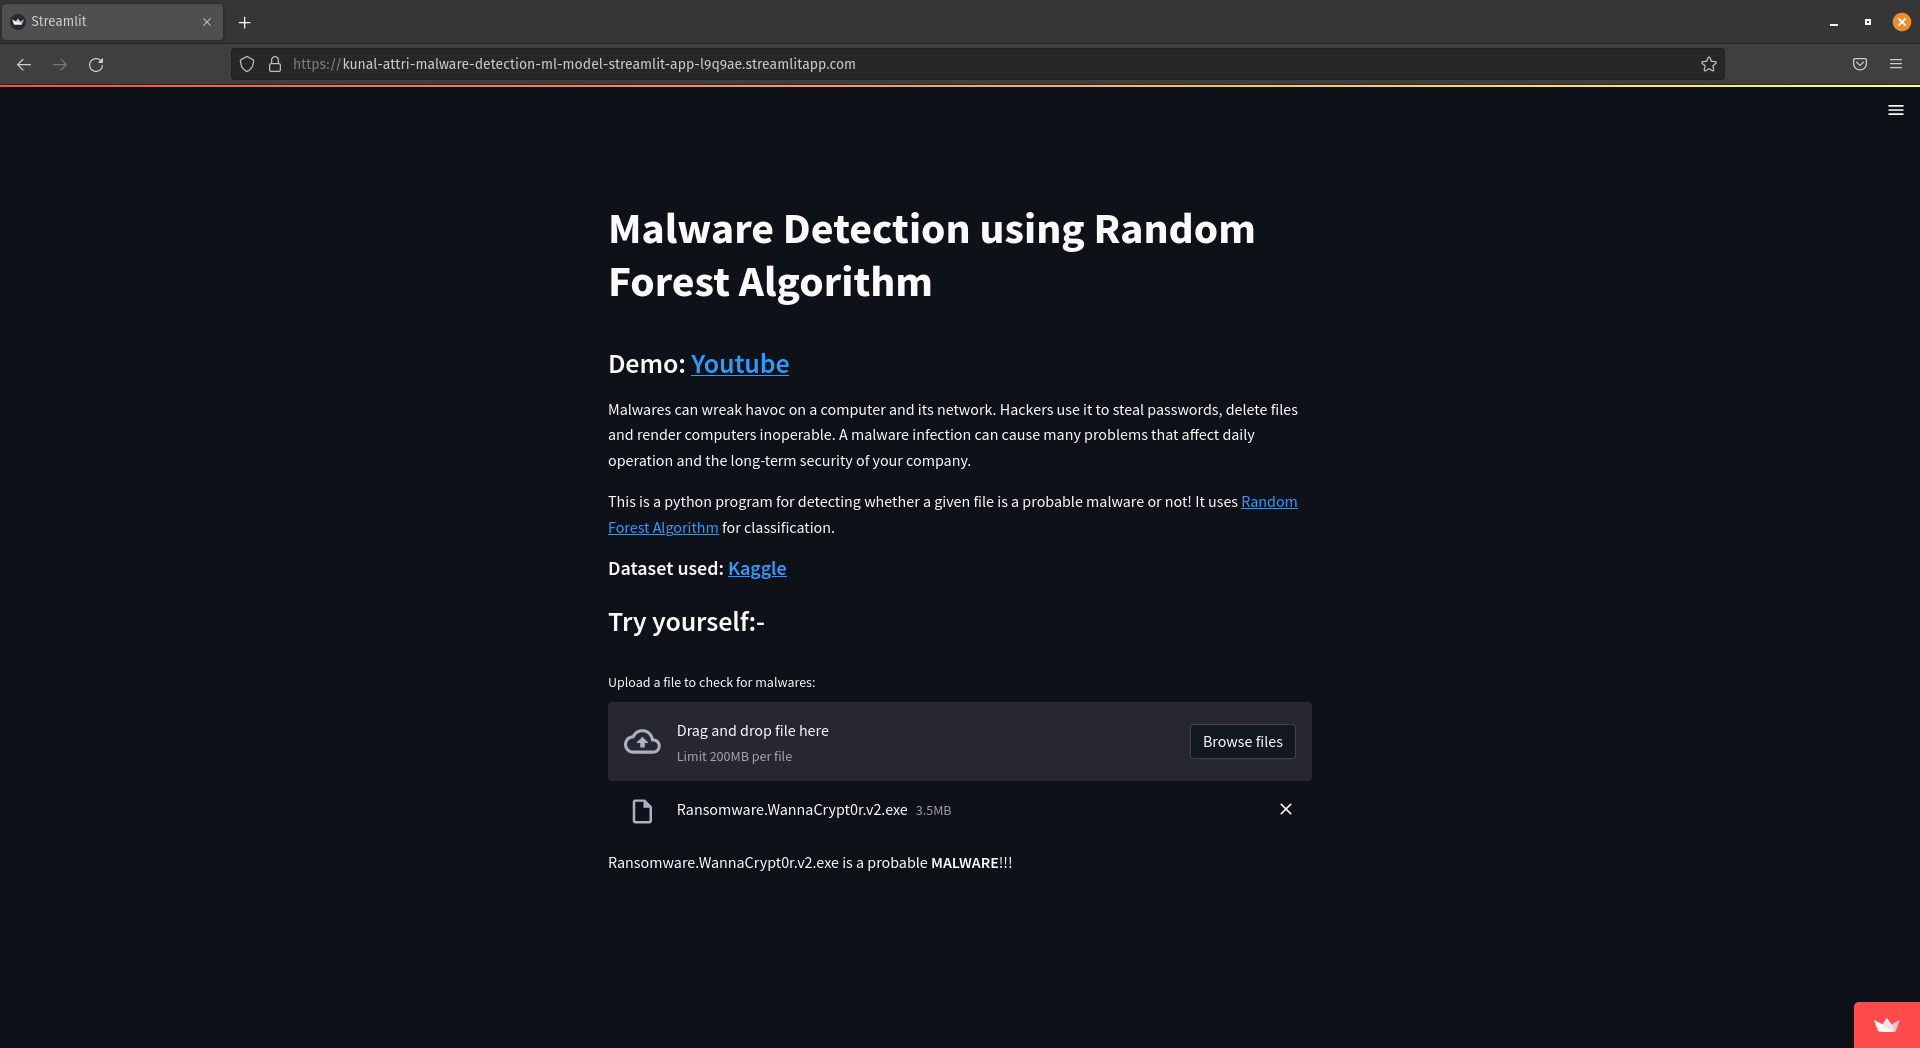Click the Save to Pocket icon
Screen dimensions: 1920x1048
1859,64
